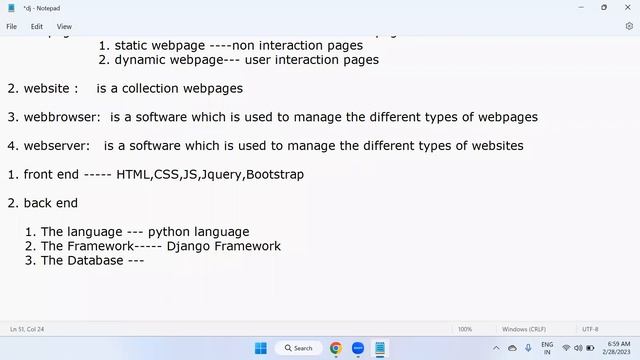Image resolution: width=640 pixels, height=360 pixels.
Task: Click the line 'dynamic webpage--- user interaction pages'
Action: (x=238, y=60)
